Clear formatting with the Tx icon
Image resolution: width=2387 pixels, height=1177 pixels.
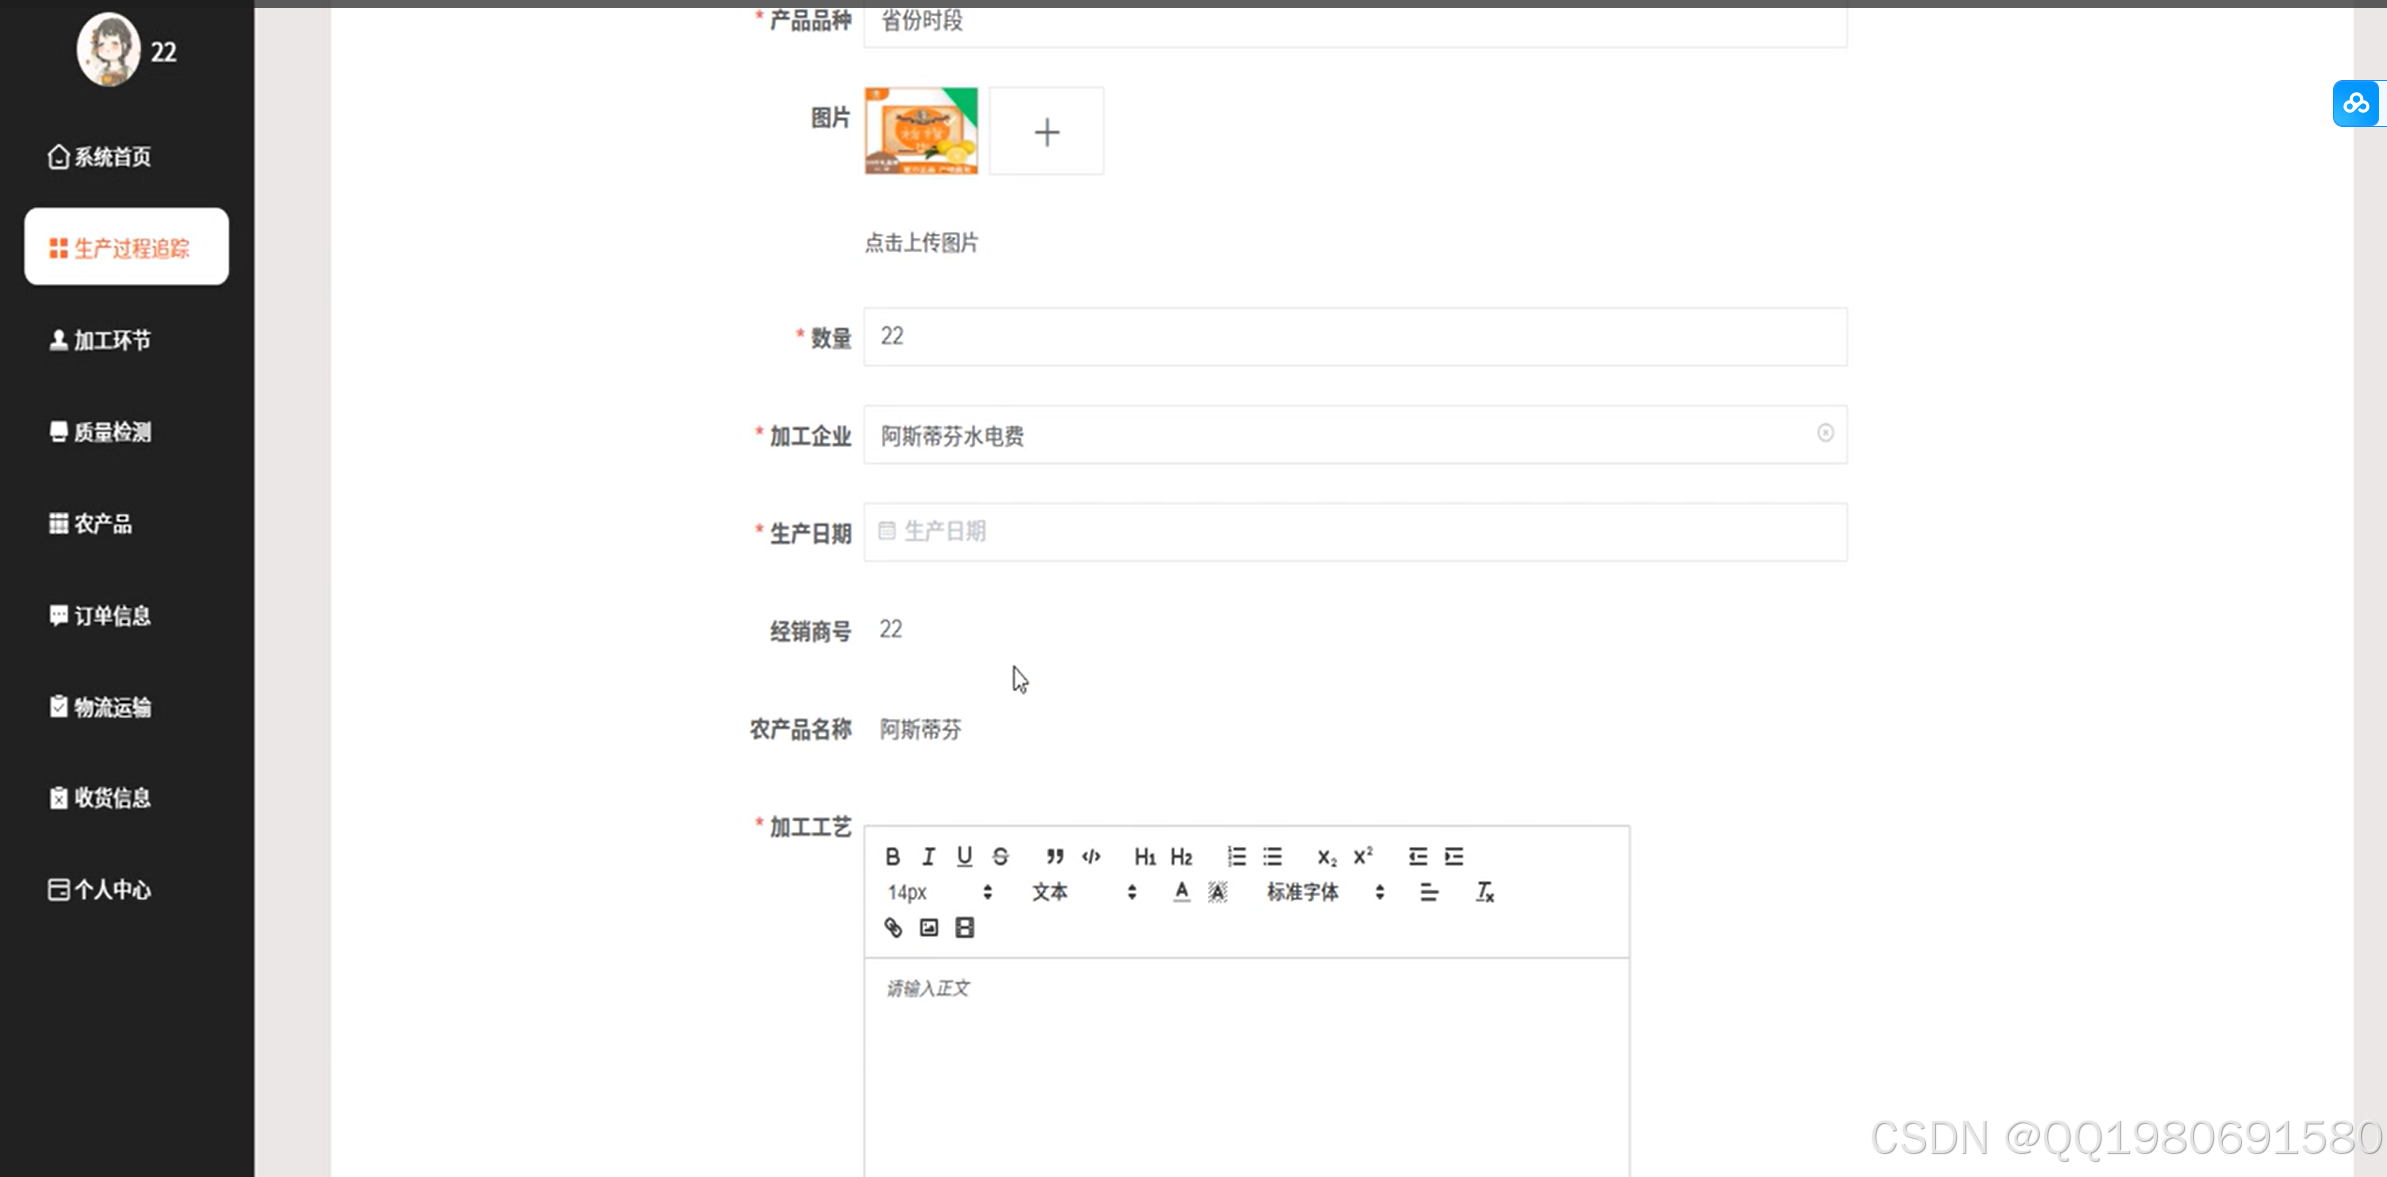click(x=1485, y=892)
